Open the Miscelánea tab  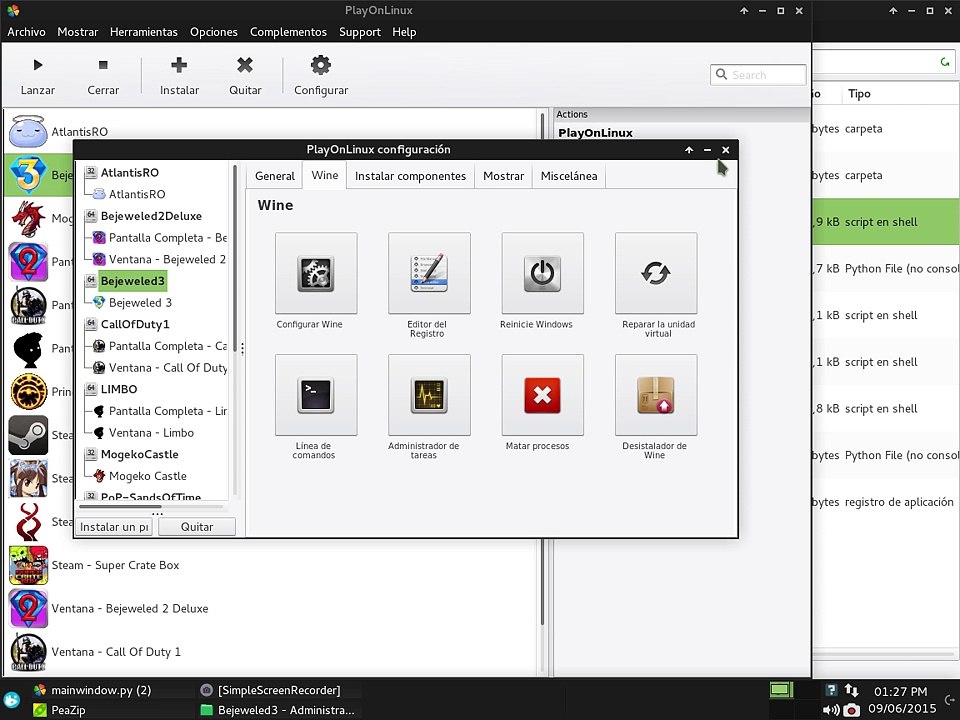point(569,176)
